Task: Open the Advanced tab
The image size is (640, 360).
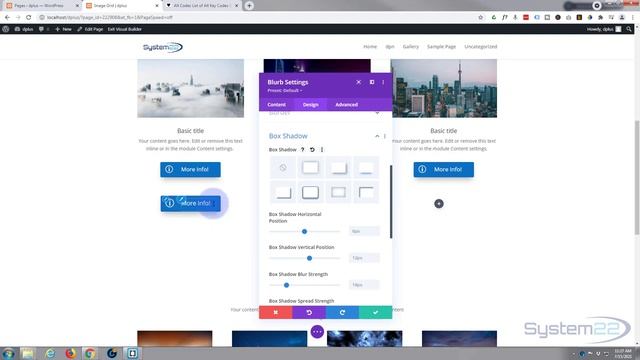Action: point(347,104)
